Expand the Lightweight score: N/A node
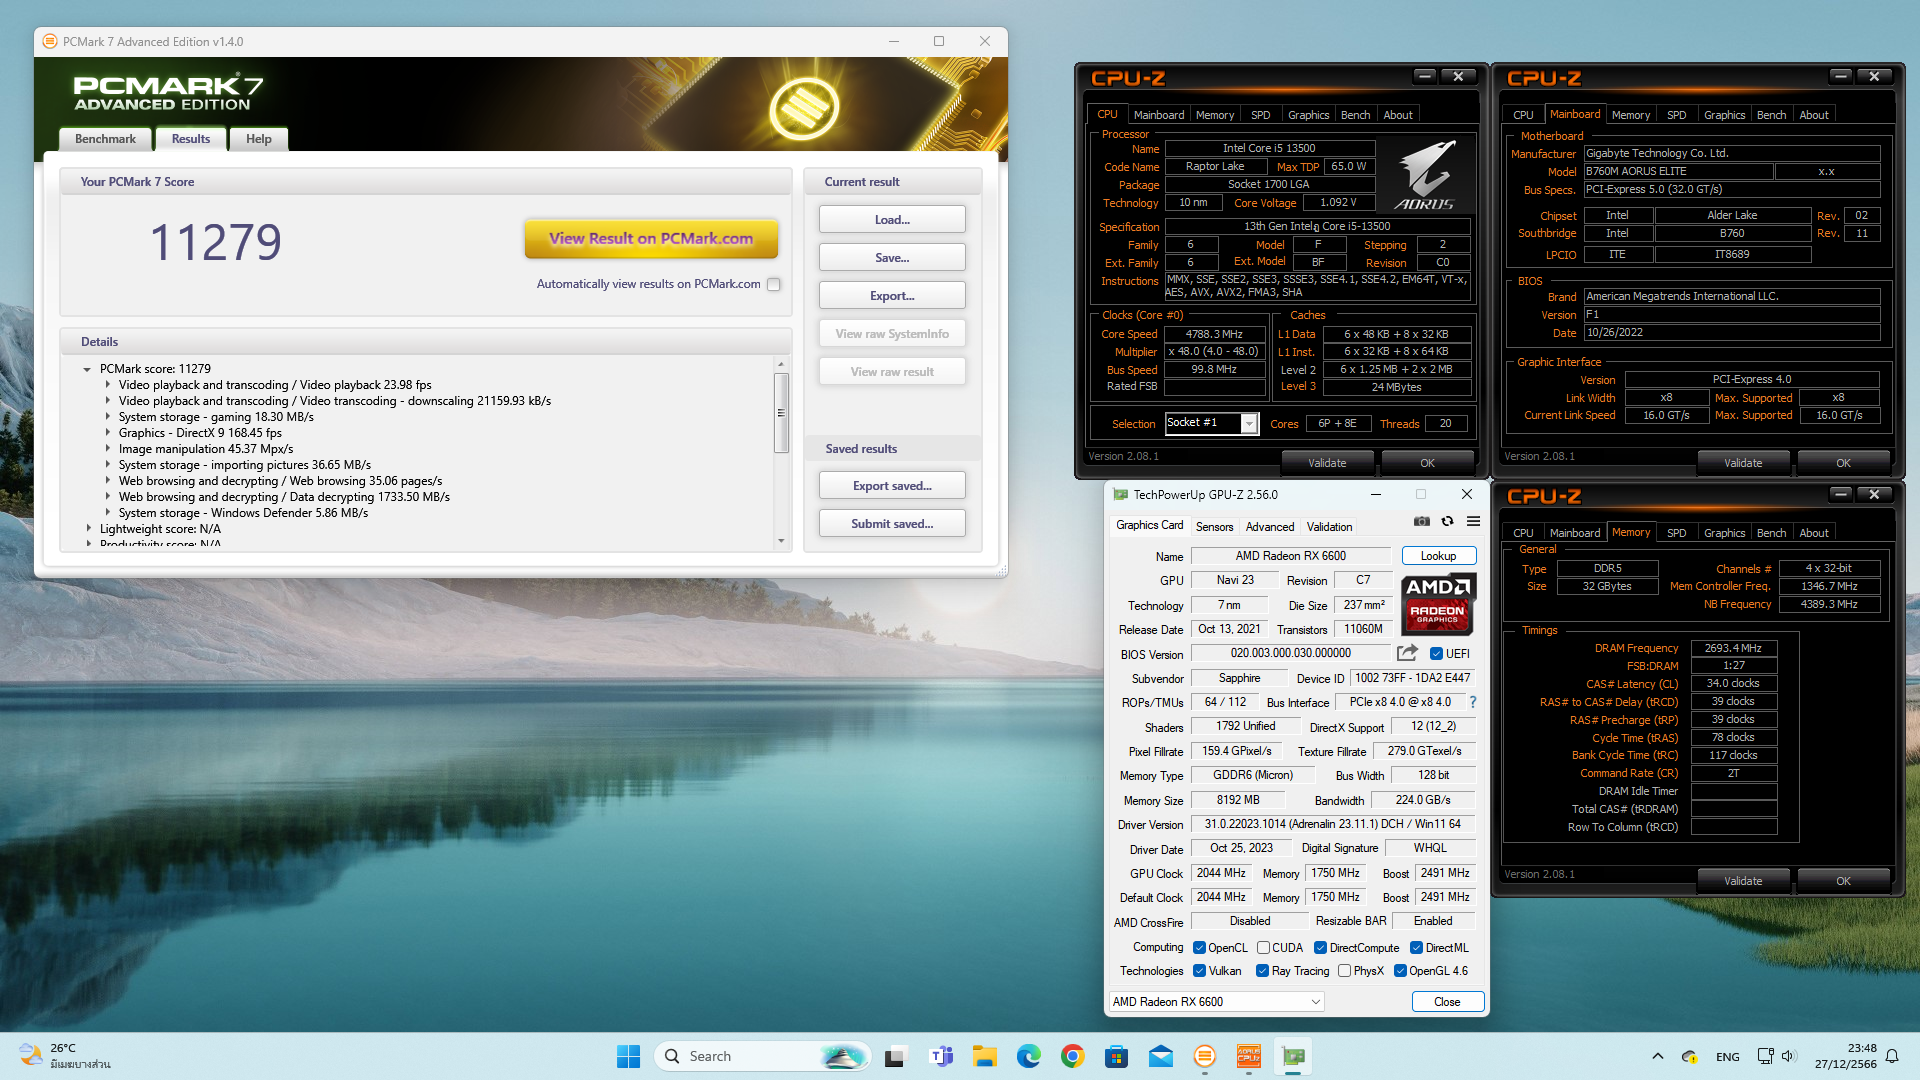The height and width of the screenshot is (1080, 1920). coord(88,529)
